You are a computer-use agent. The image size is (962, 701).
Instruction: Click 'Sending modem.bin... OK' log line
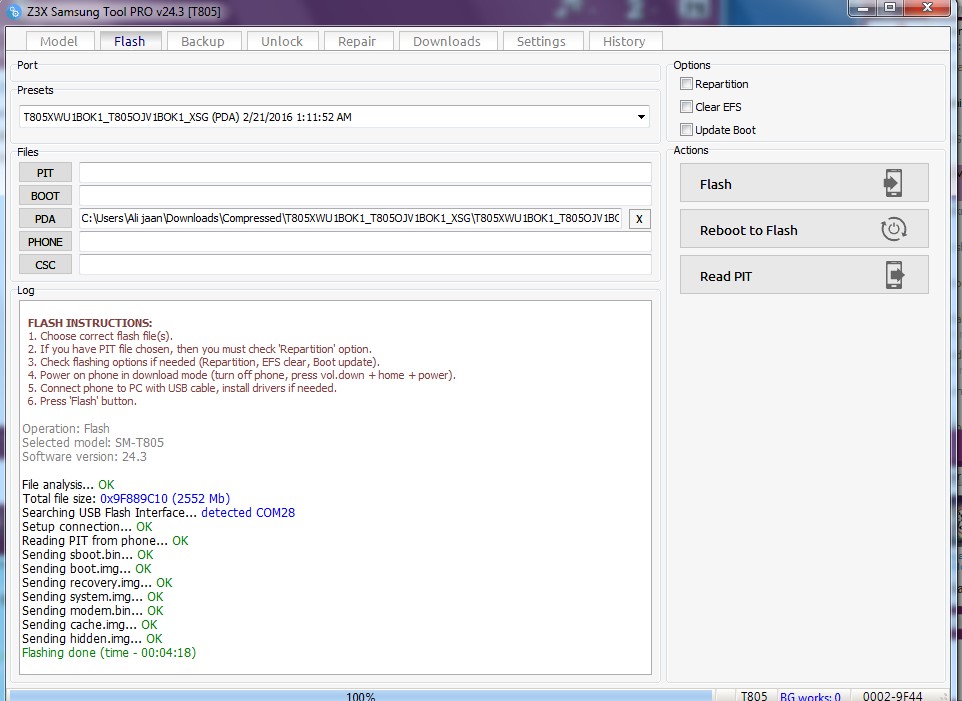(93, 610)
